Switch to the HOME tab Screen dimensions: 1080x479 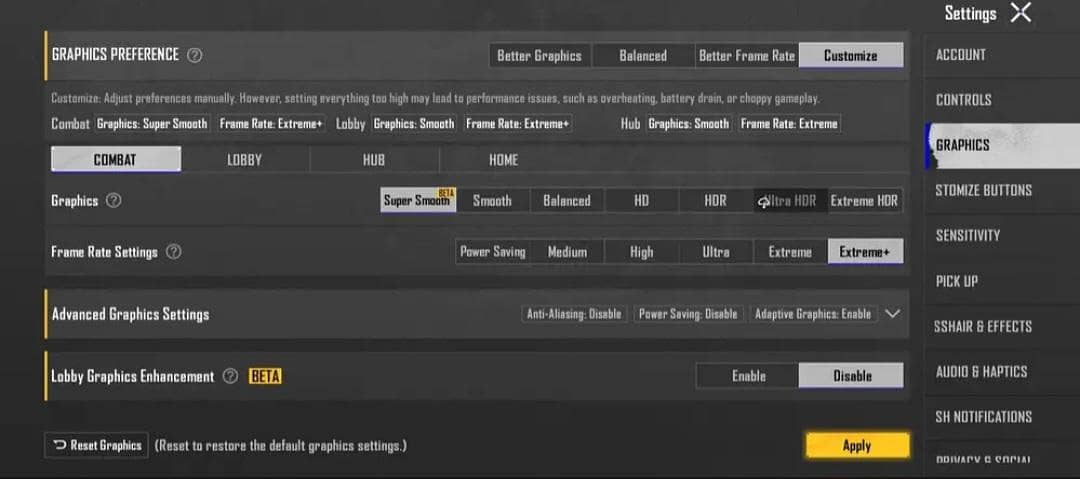coord(503,160)
